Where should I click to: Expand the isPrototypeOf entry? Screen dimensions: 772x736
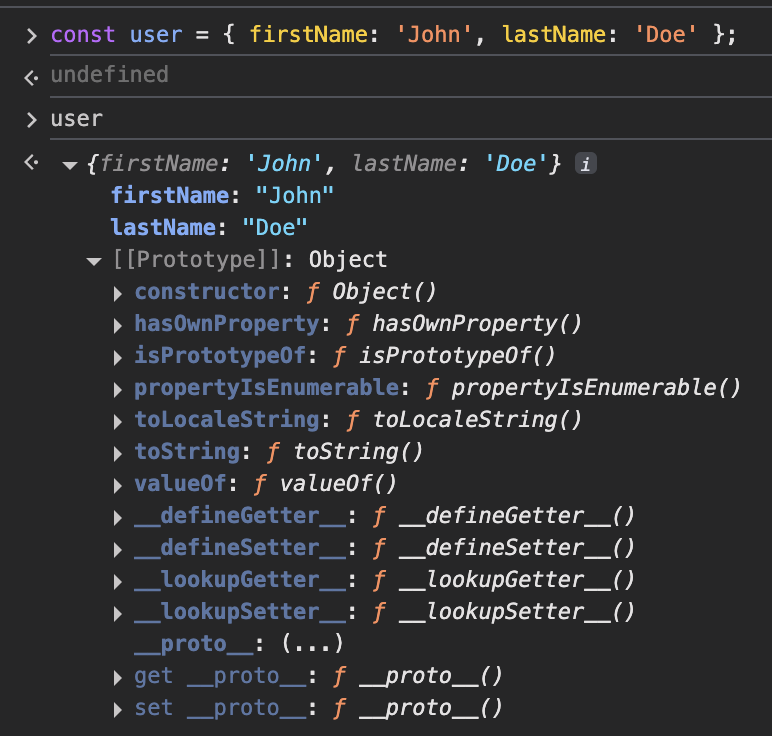pos(117,357)
